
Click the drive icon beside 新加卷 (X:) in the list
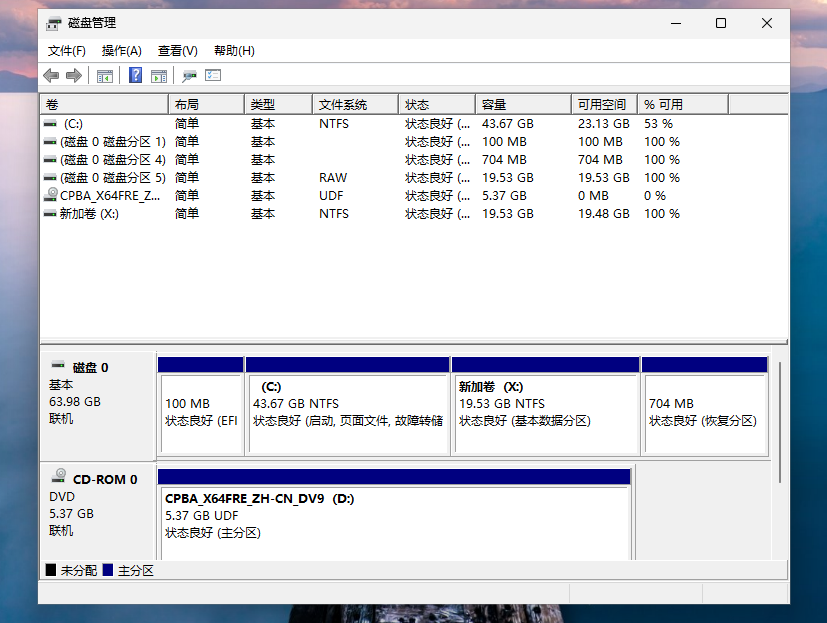coord(50,214)
